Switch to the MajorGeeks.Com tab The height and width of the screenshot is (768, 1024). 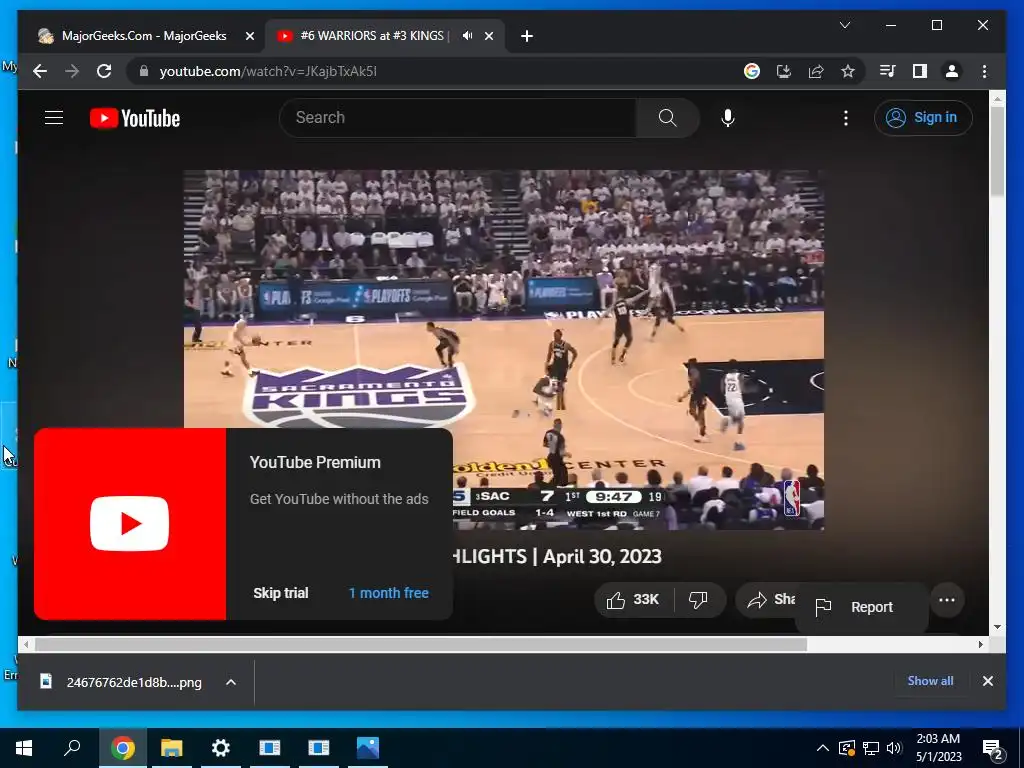coord(142,36)
